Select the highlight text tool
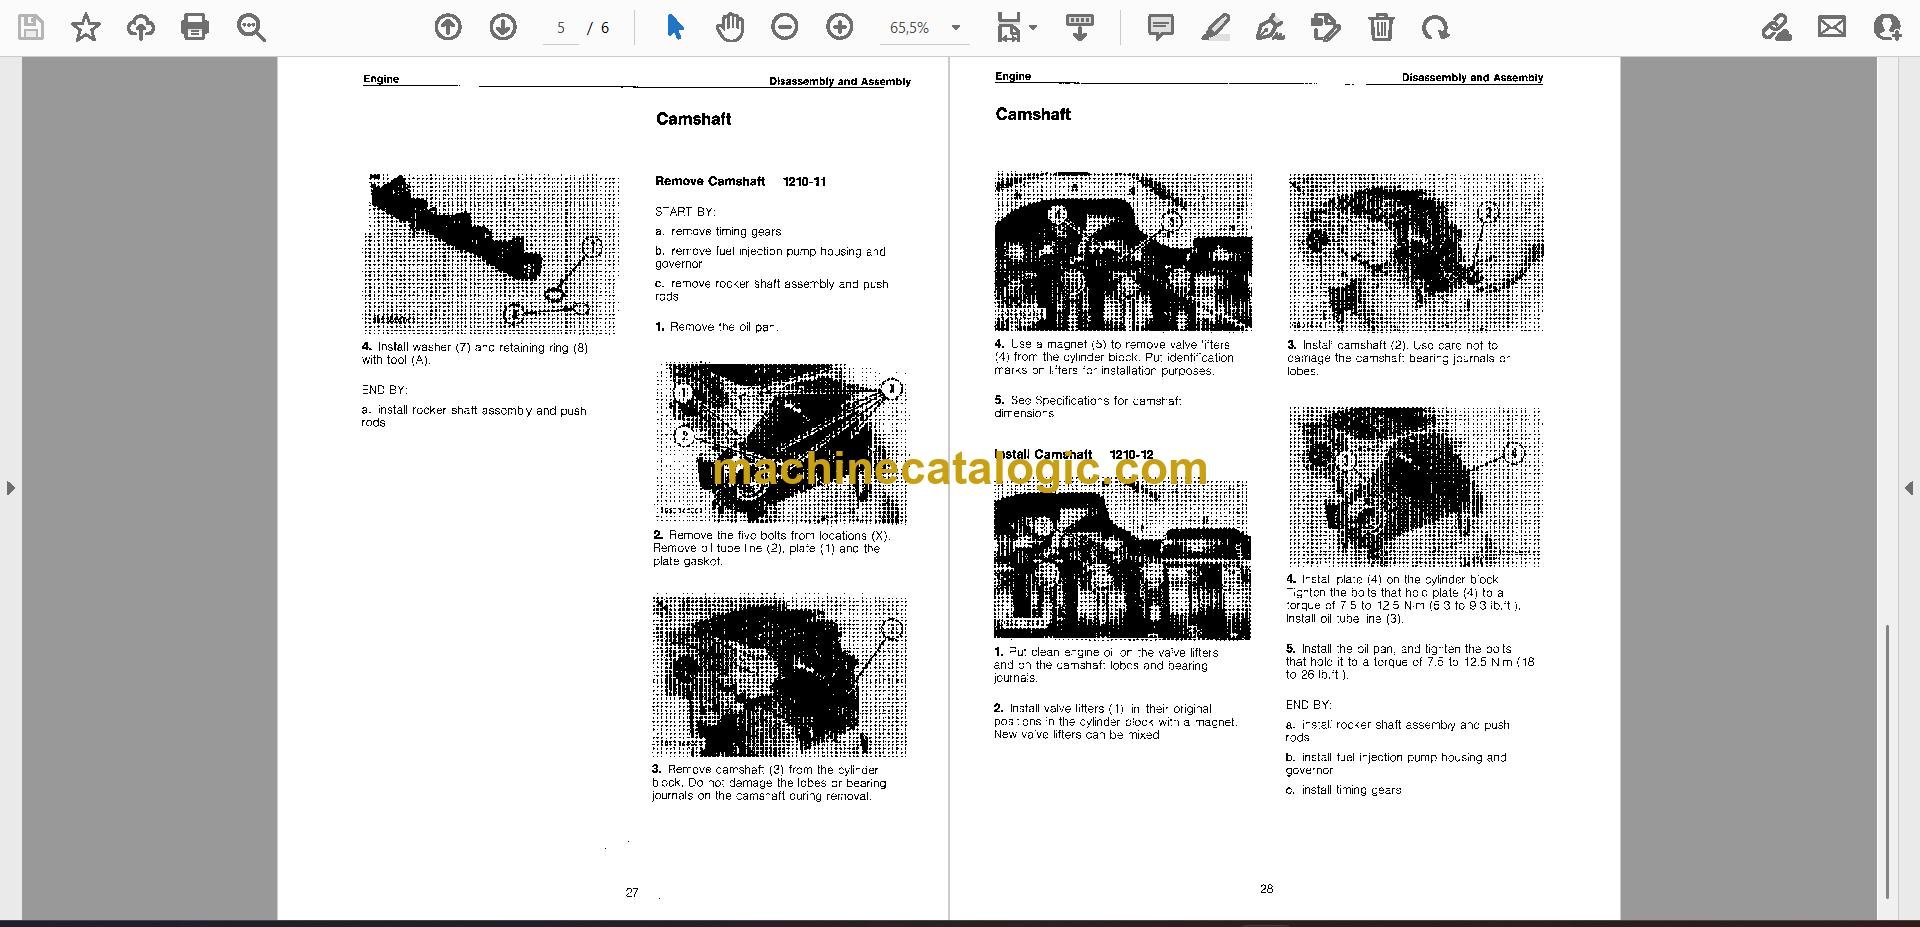 coord(1215,28)
